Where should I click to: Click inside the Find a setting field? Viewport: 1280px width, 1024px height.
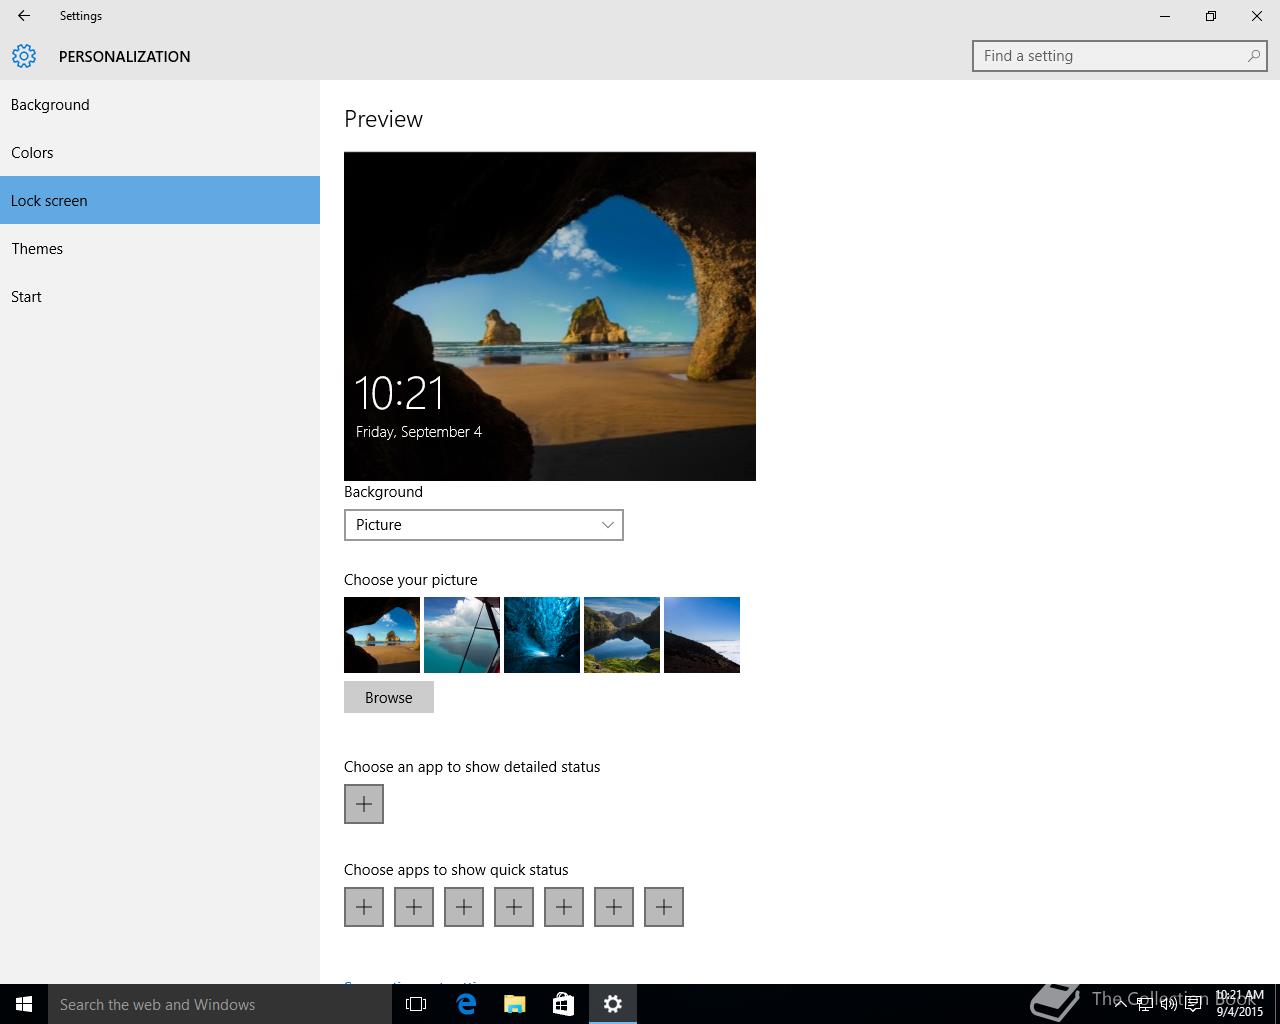click(x=1119, y=56)
